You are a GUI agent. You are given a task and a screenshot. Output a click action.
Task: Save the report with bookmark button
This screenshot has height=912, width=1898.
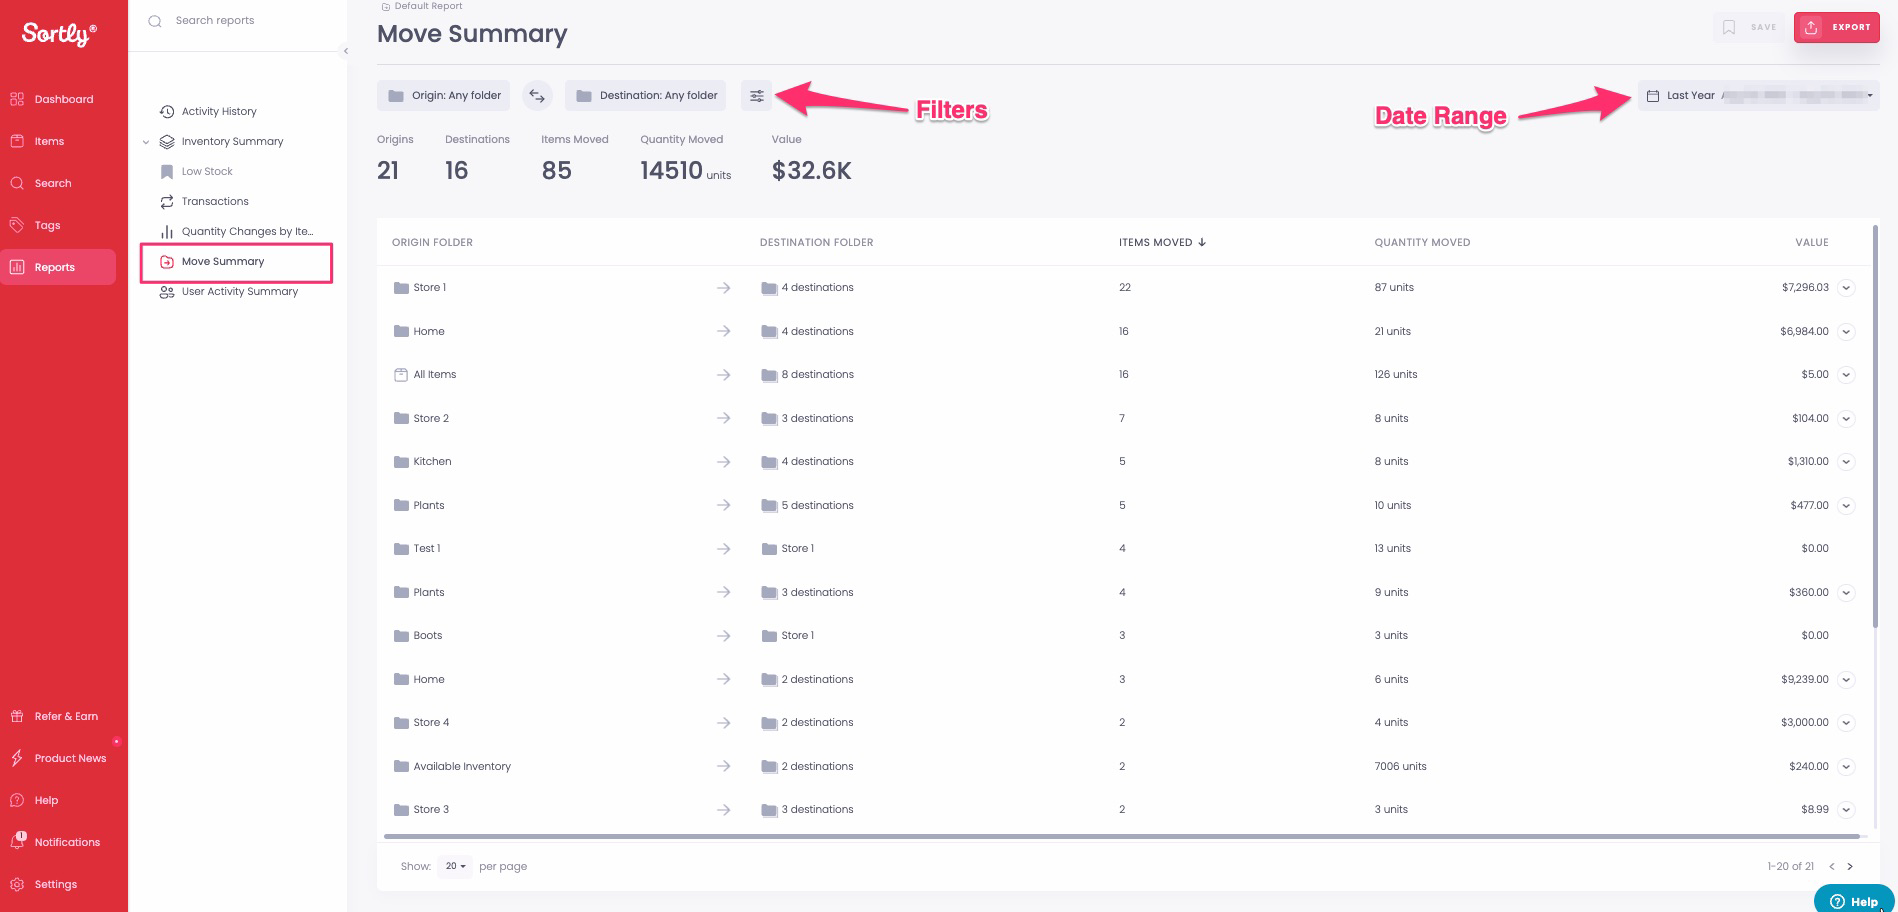pyautogui.click(x=1748, y=27)
